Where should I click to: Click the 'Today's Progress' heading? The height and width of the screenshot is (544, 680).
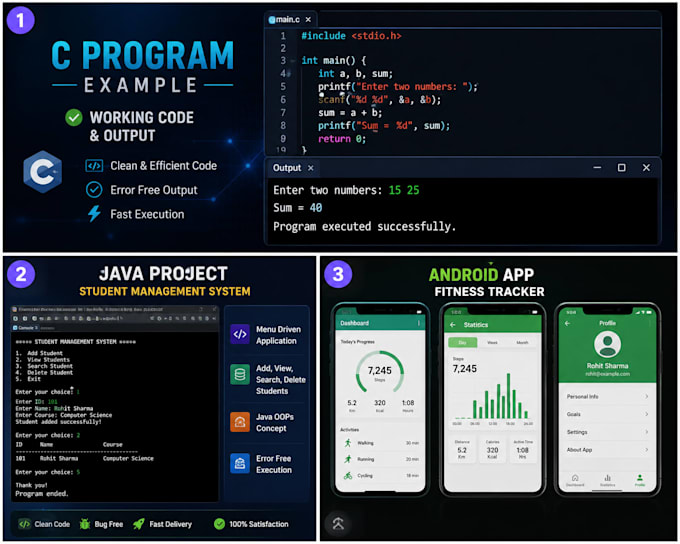pyautogui.click(x=357, y=342)
